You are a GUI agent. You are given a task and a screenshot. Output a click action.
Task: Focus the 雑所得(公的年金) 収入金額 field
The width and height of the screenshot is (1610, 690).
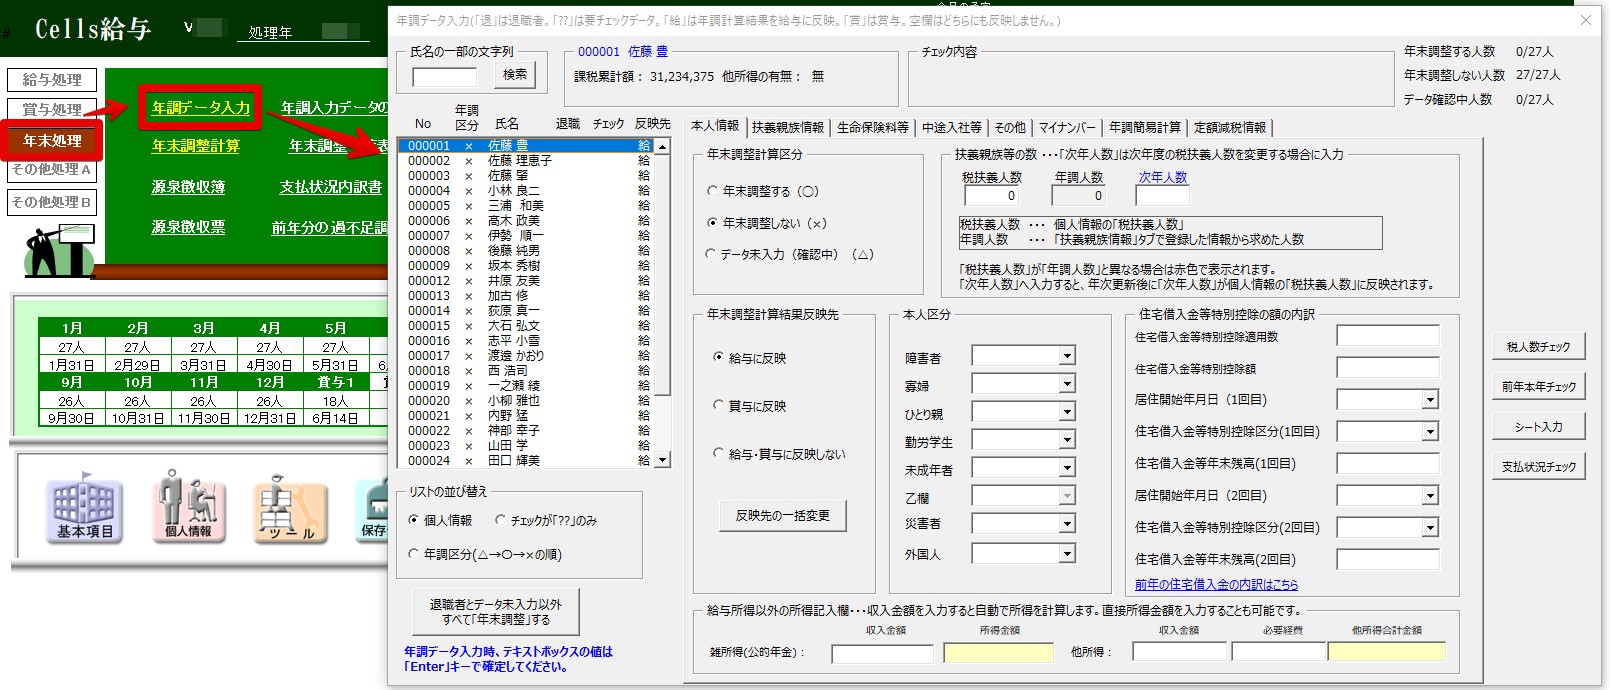[882, 653]
